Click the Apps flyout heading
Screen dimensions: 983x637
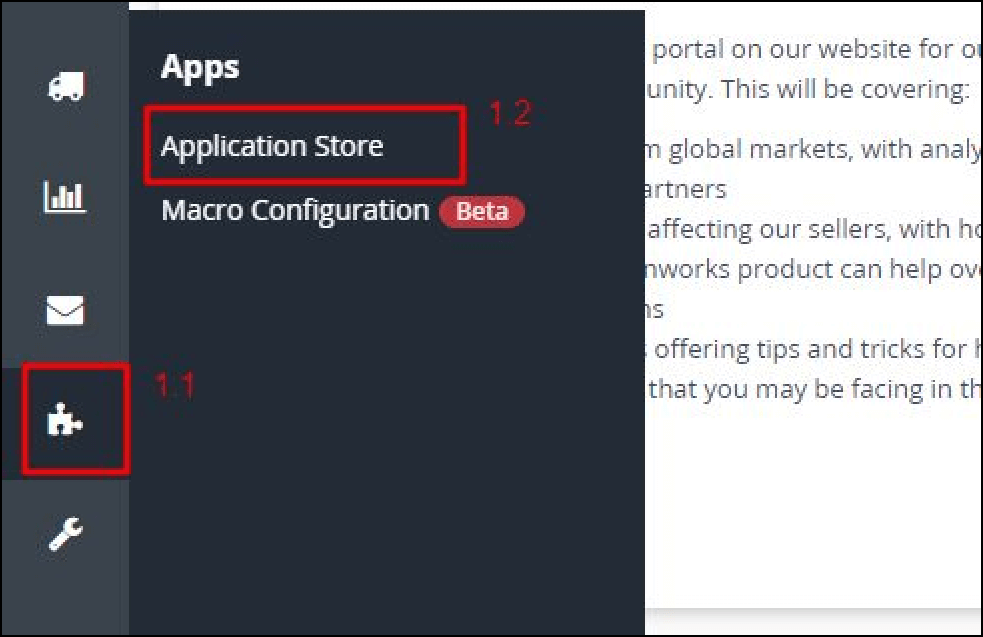200,67
